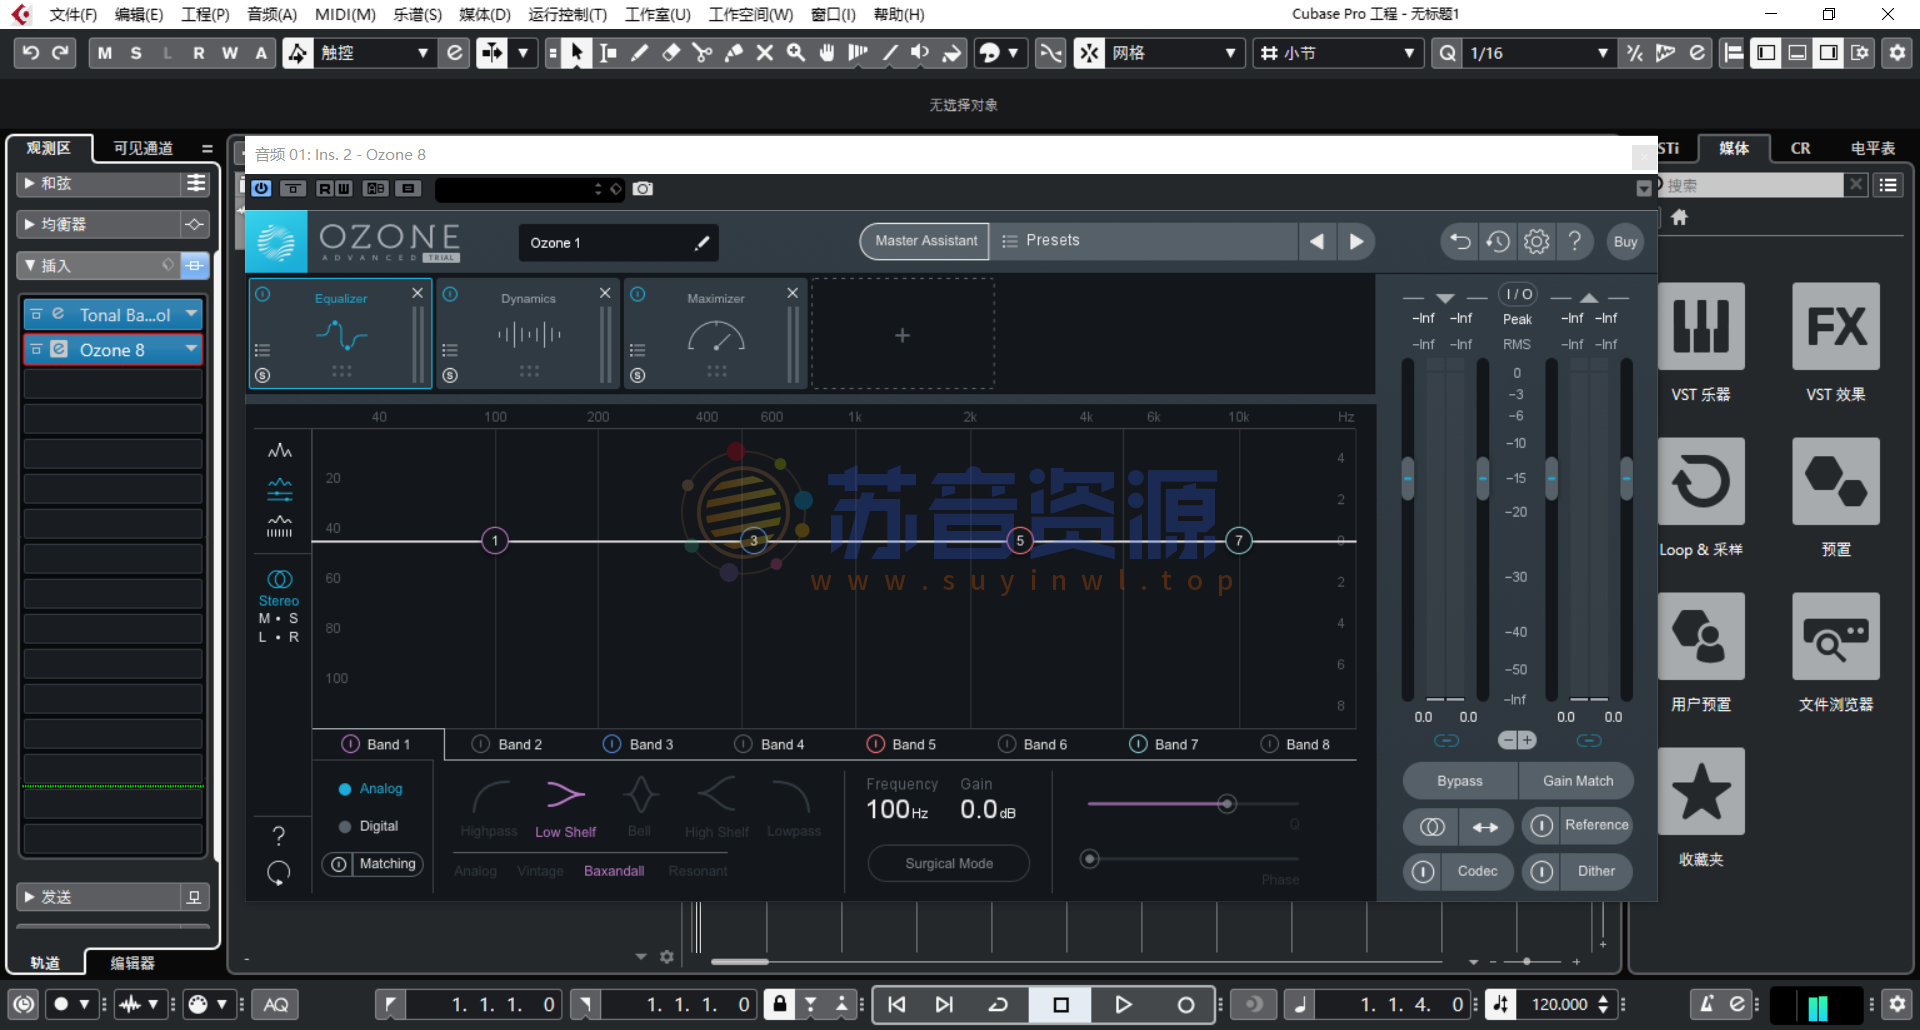Open media home icon

[x=1679, y=217]
